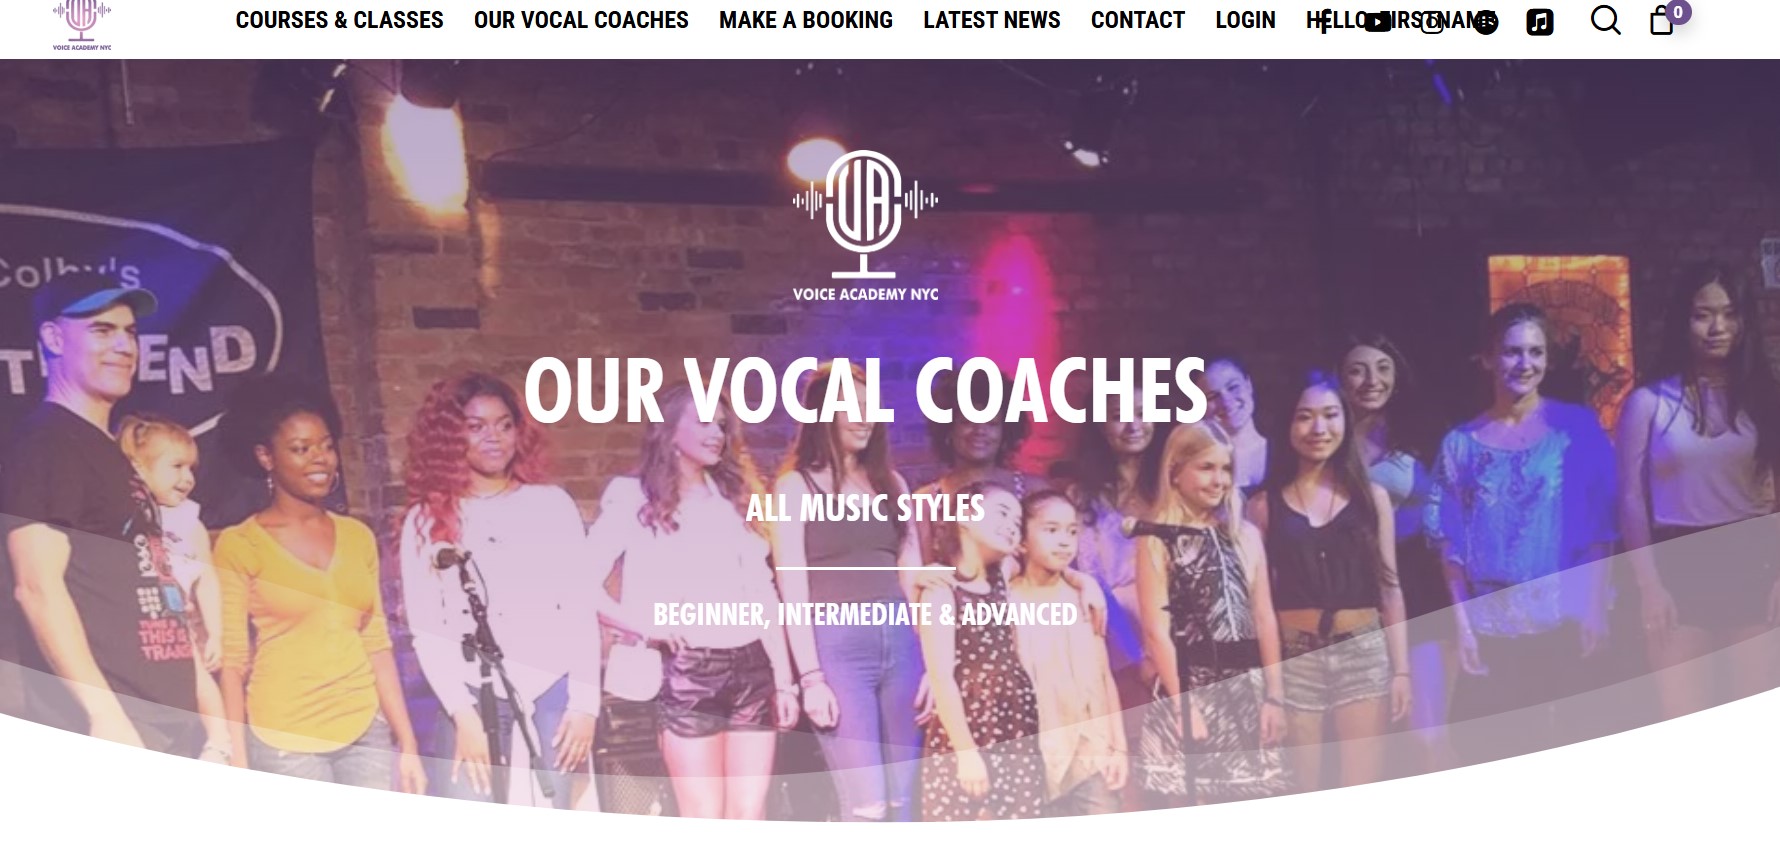Open the Instagram icon in the header
Viewport: 1780px width, 850px height.
tap(1432, 21)
